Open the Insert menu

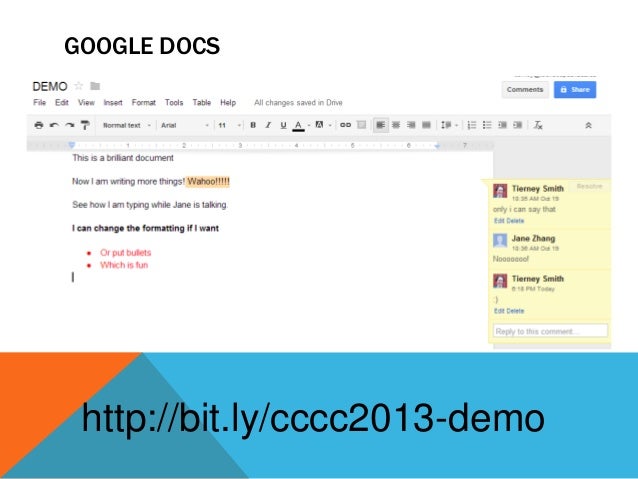[x=113, y=103]
